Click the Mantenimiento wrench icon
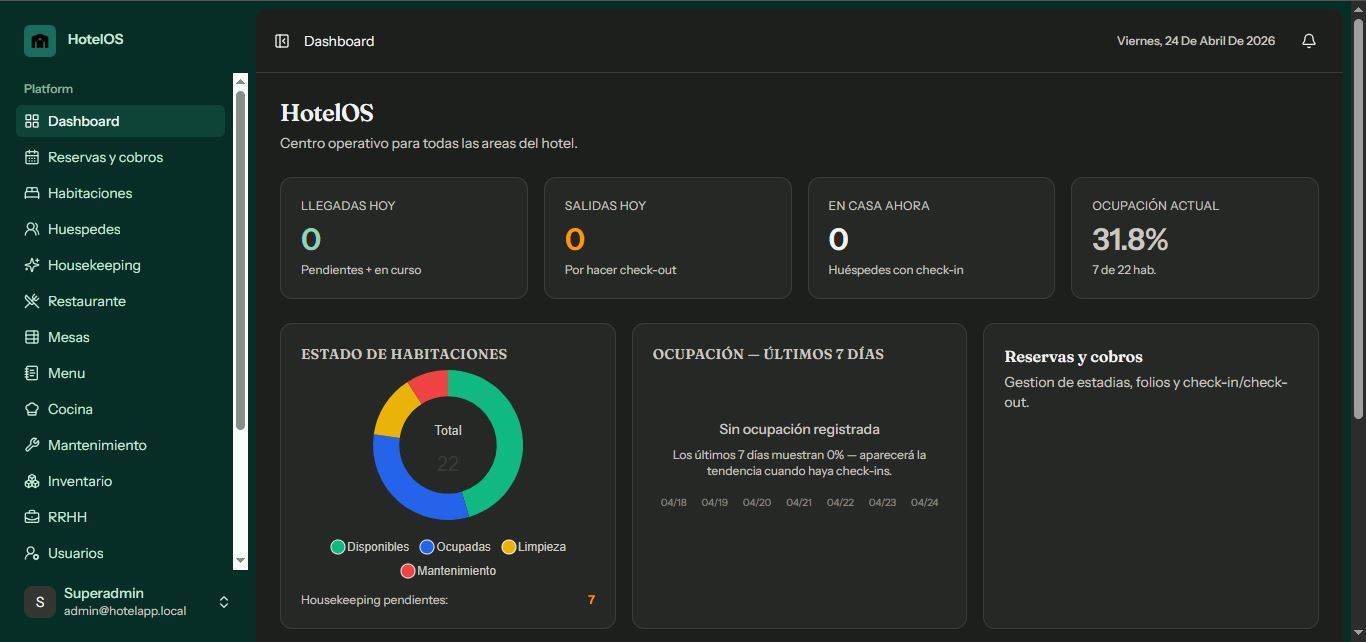Image resolution: width=1366 pixels, height=642 pixels. tap(32, 445)
